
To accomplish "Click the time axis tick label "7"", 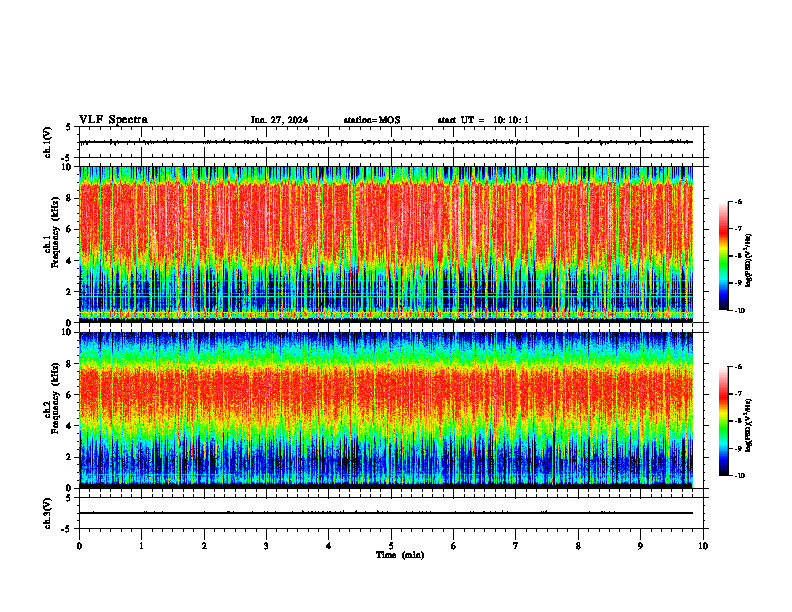I will (516, 546).
